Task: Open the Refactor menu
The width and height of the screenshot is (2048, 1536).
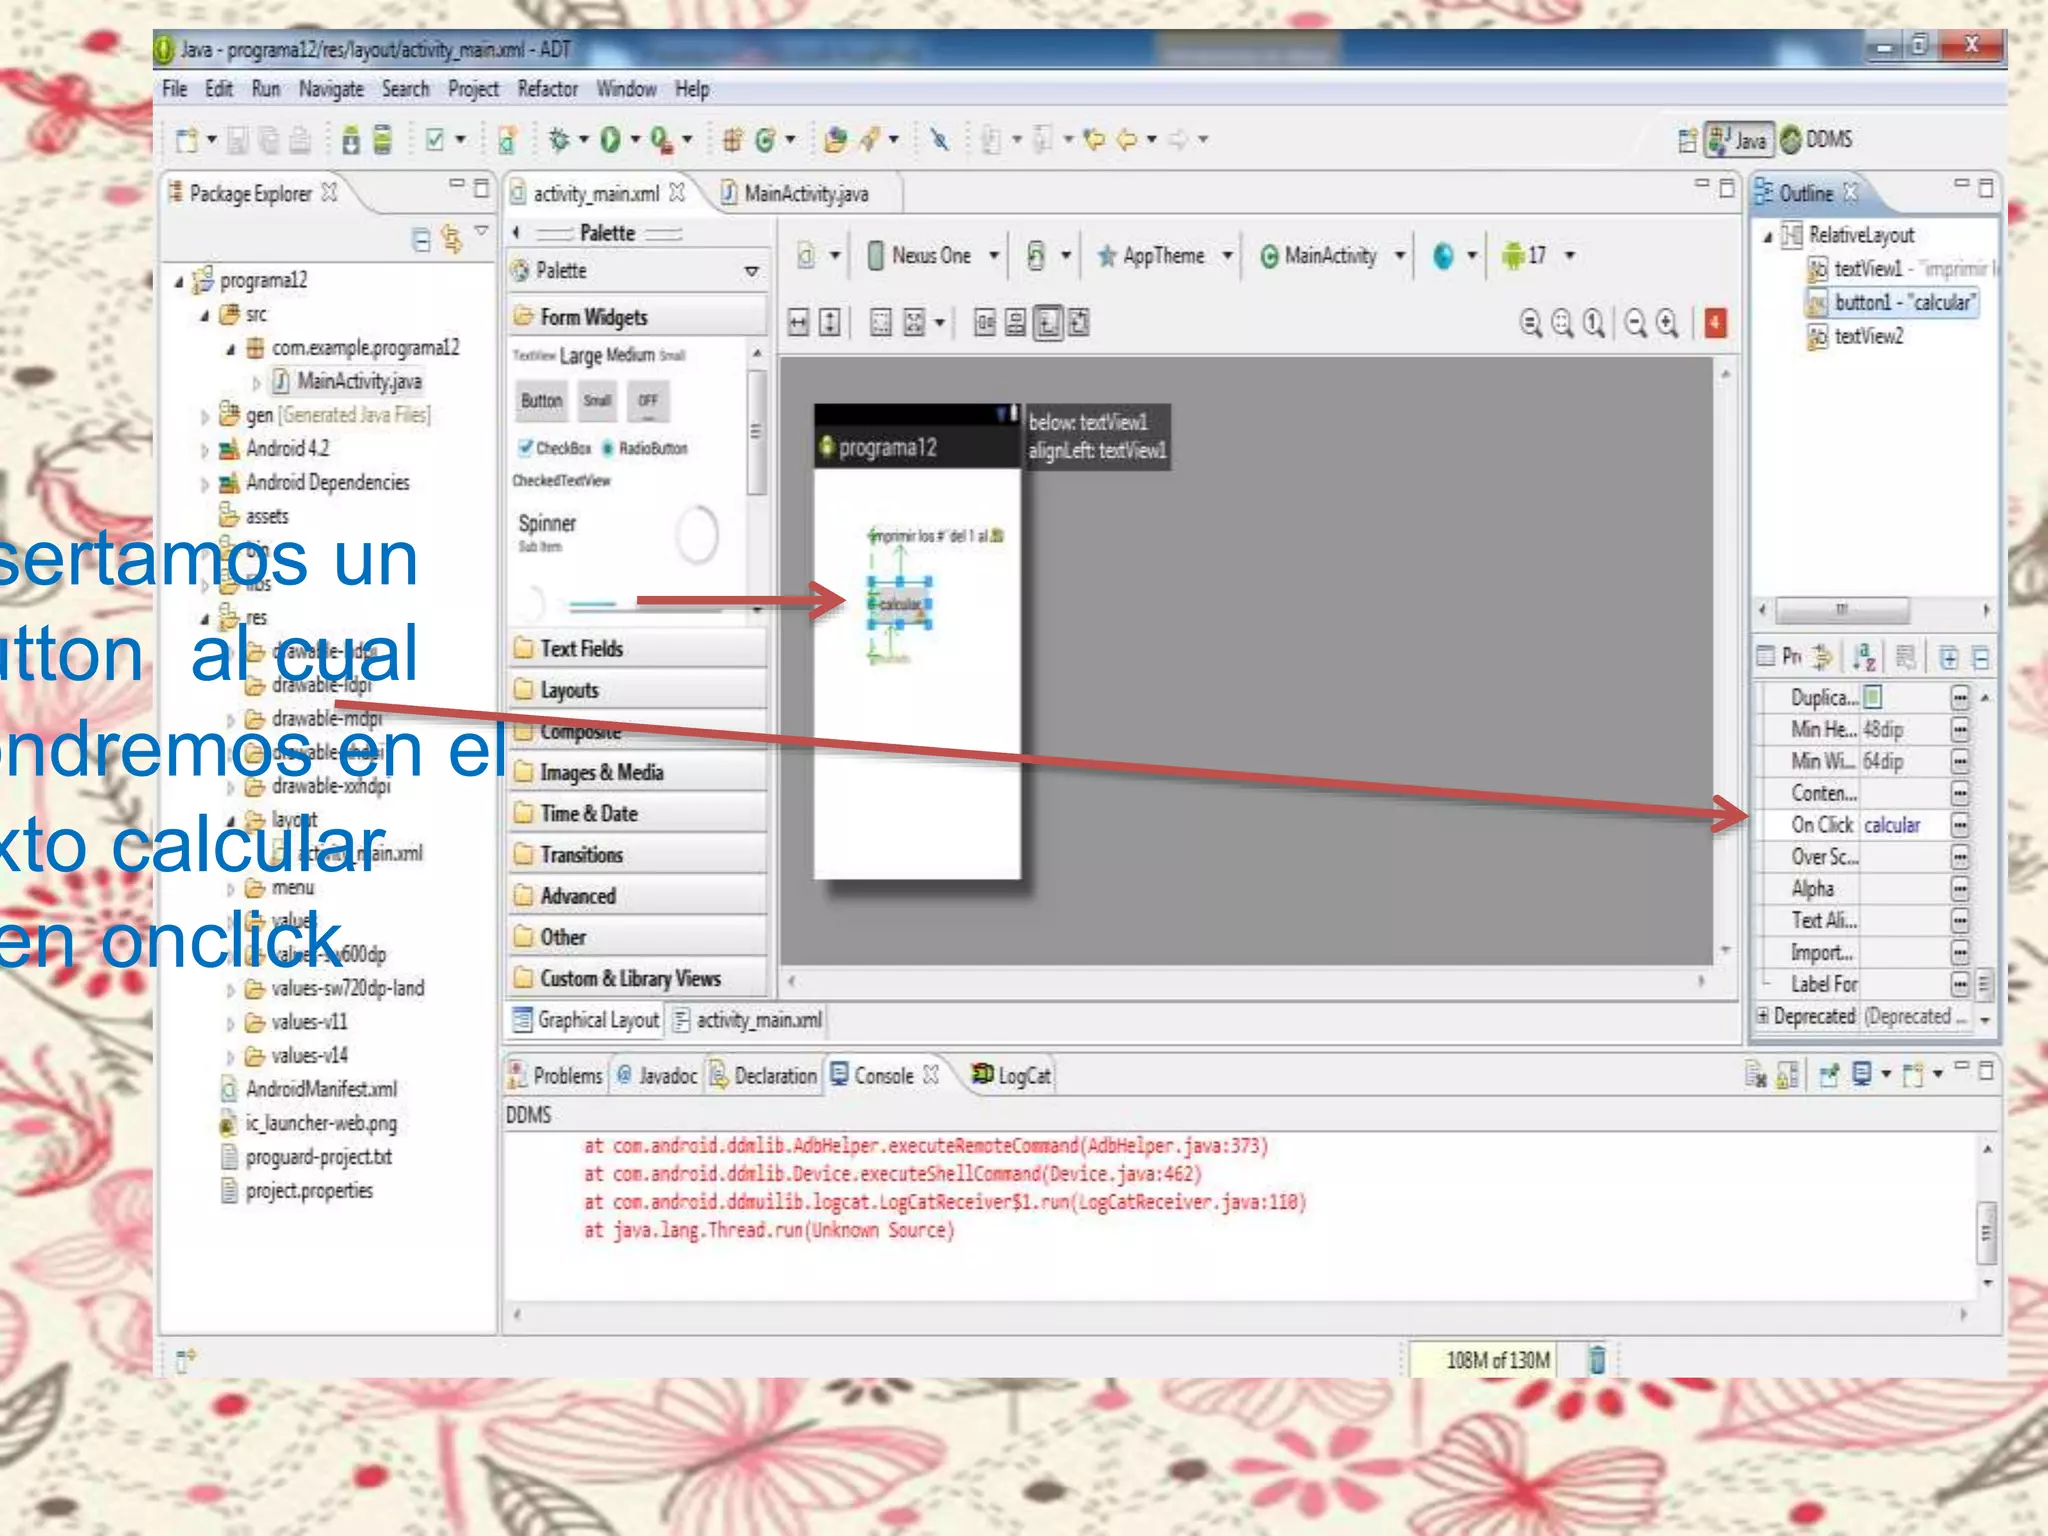Action: (547, 89)
